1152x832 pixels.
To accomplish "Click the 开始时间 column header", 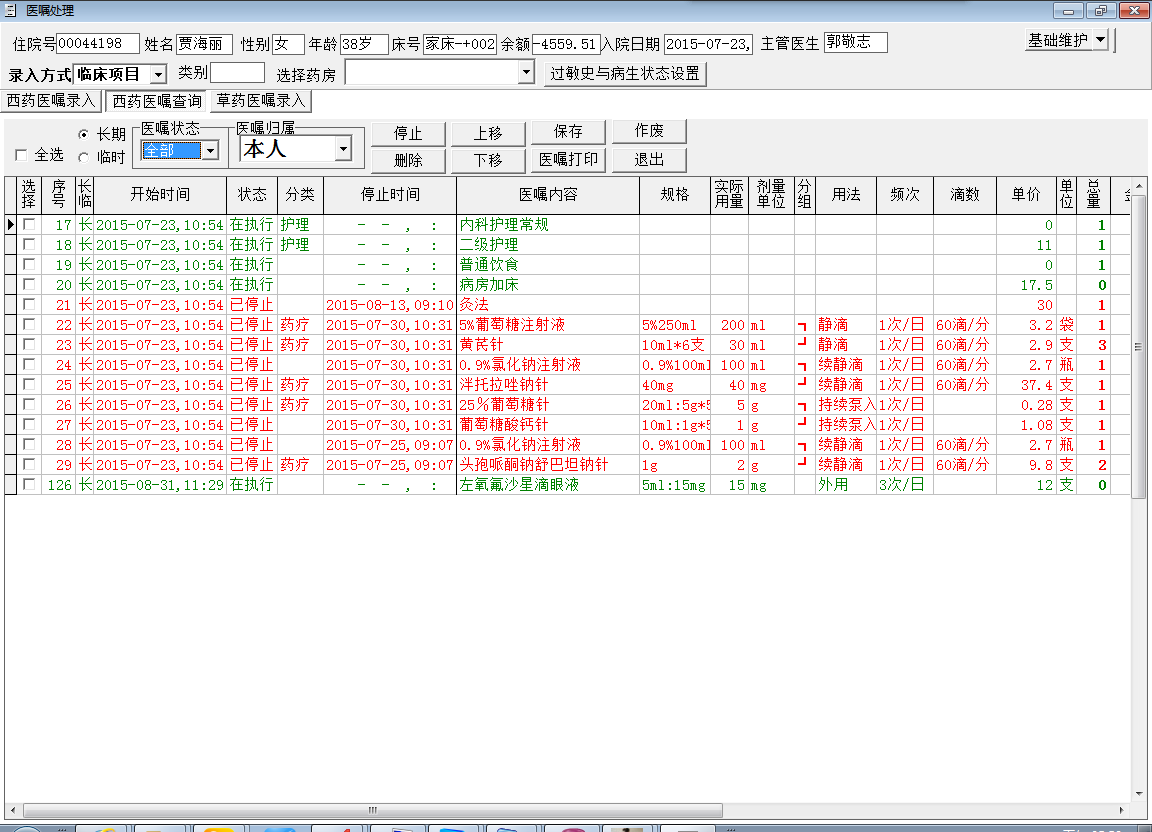I will (x=160, y=195).
